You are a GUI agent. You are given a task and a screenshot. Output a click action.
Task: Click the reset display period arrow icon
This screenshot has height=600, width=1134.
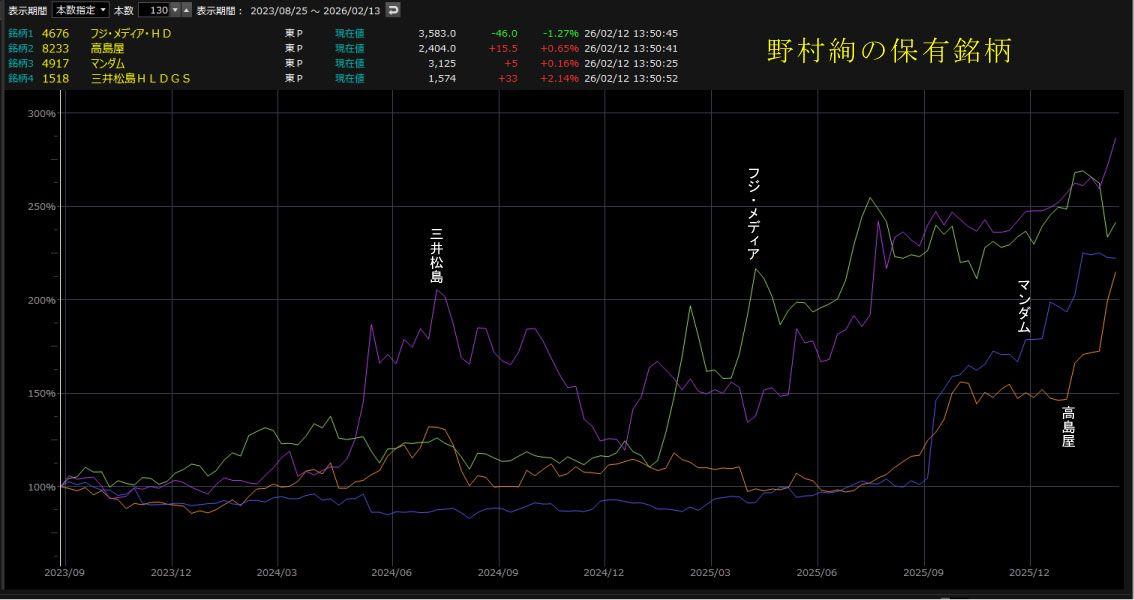tap(393, 10)
